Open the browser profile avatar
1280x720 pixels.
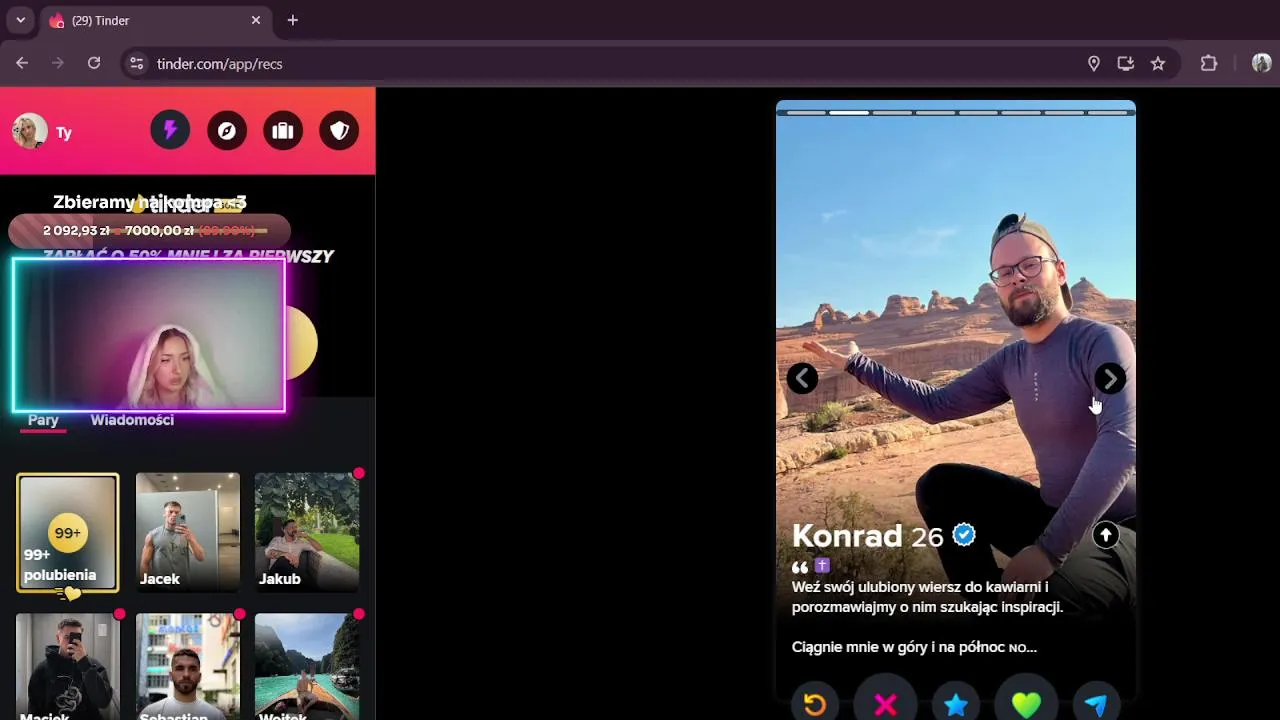click(1262, 63)
